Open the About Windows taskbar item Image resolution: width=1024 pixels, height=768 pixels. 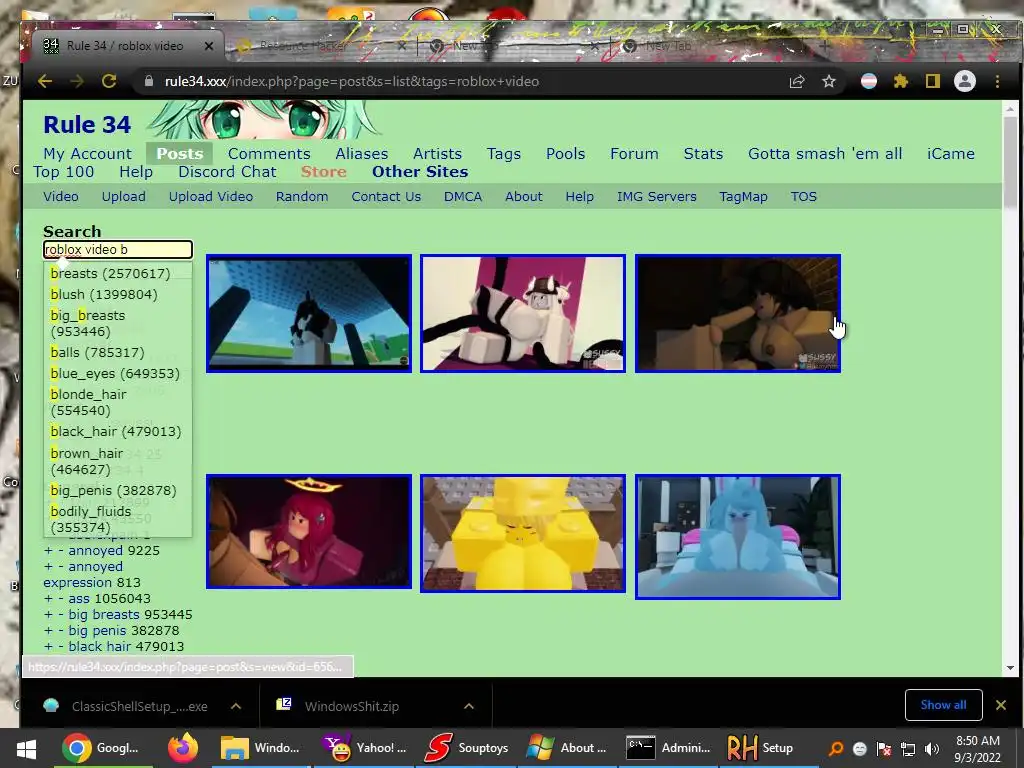click(x=567, y=748)
